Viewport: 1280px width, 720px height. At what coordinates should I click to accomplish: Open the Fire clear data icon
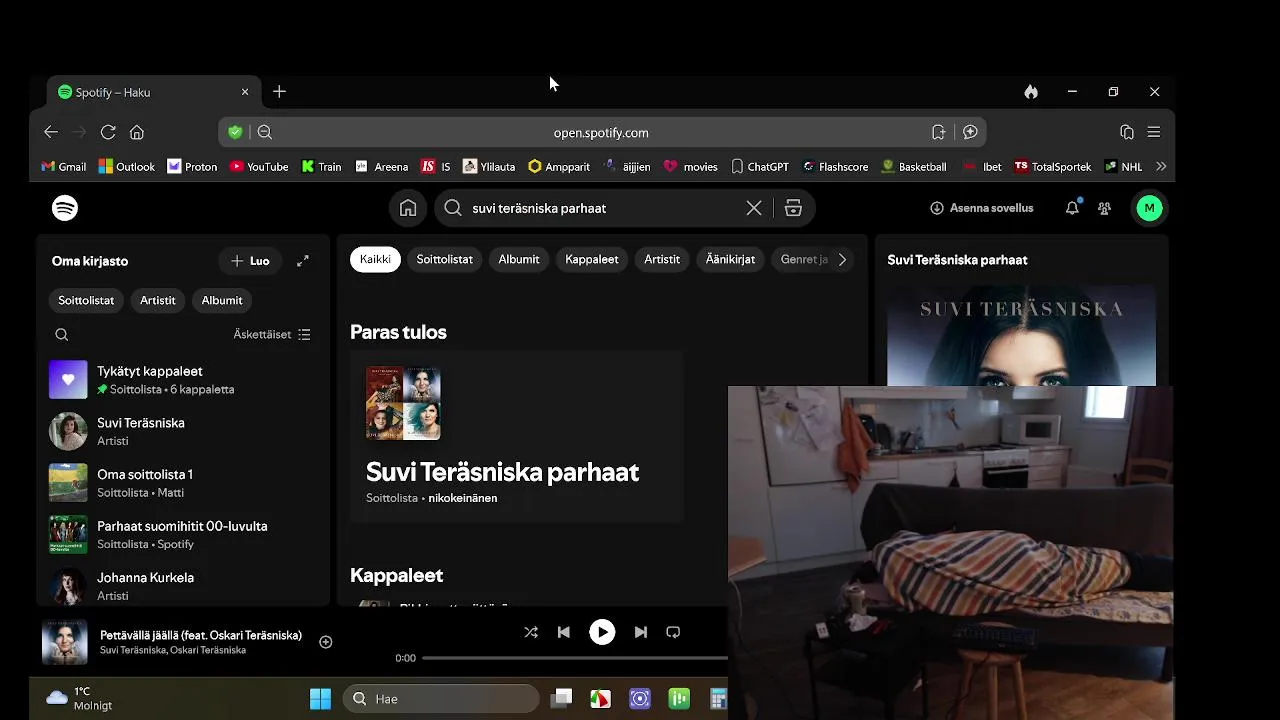tap(1031, 92)
